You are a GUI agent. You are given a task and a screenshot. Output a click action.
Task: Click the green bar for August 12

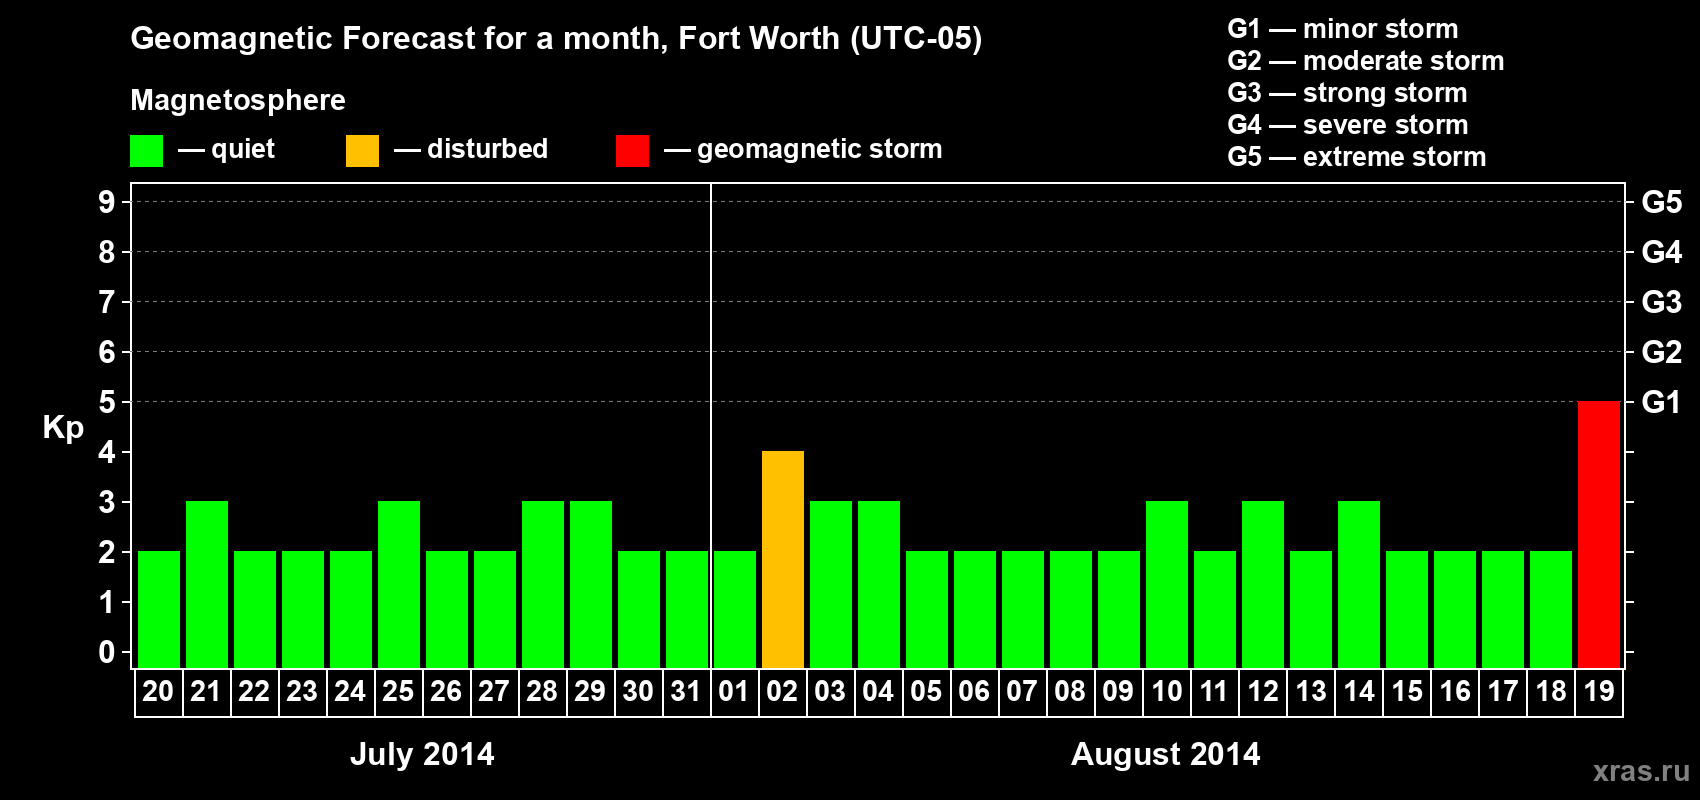[x=1263, y=585]
